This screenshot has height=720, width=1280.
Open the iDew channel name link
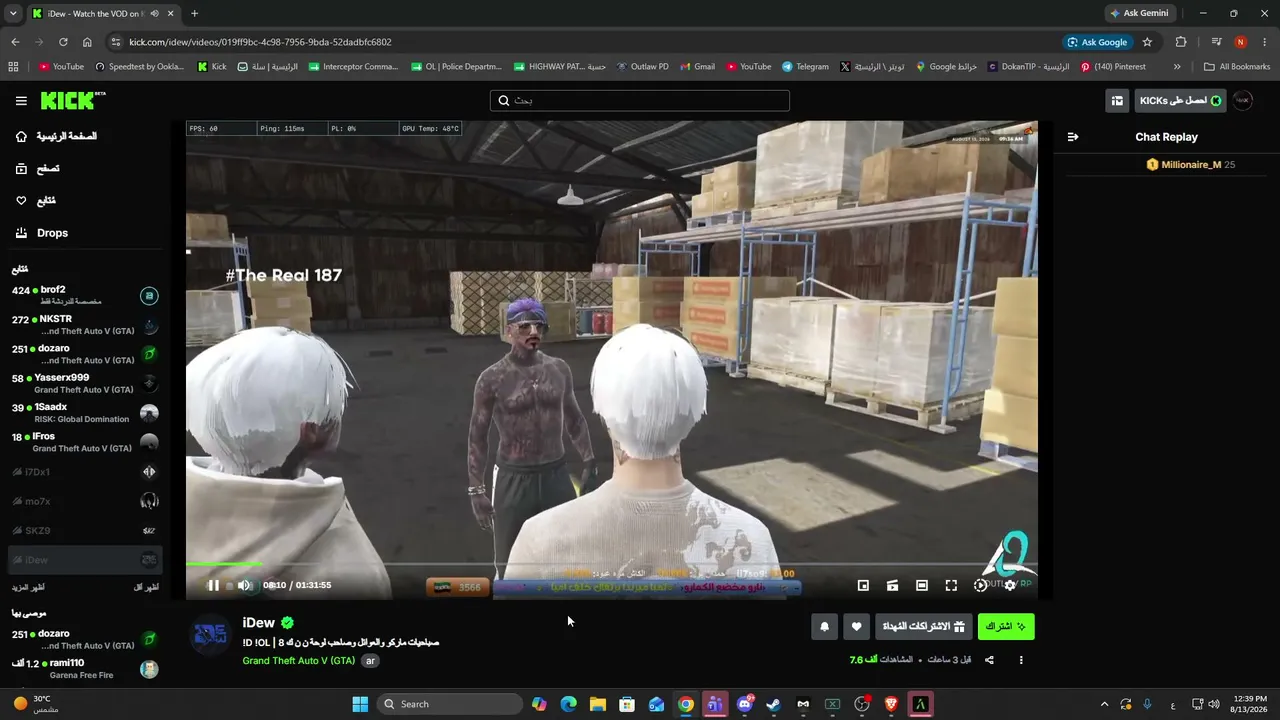[258, 623]
